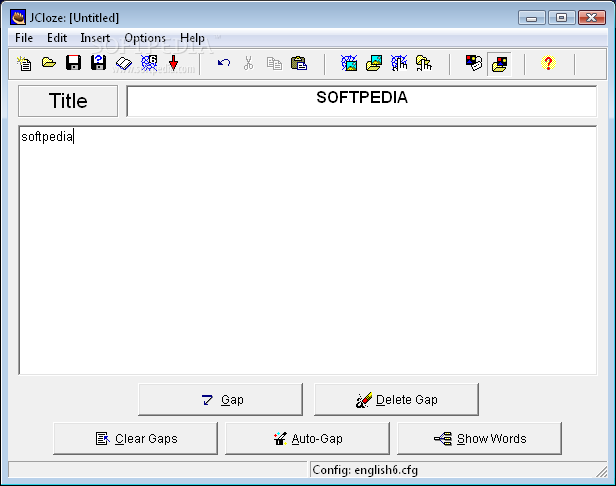The width and height of the screenshot is (616, 486).
Task: Open the File menu
Action: tap(24, 38)
